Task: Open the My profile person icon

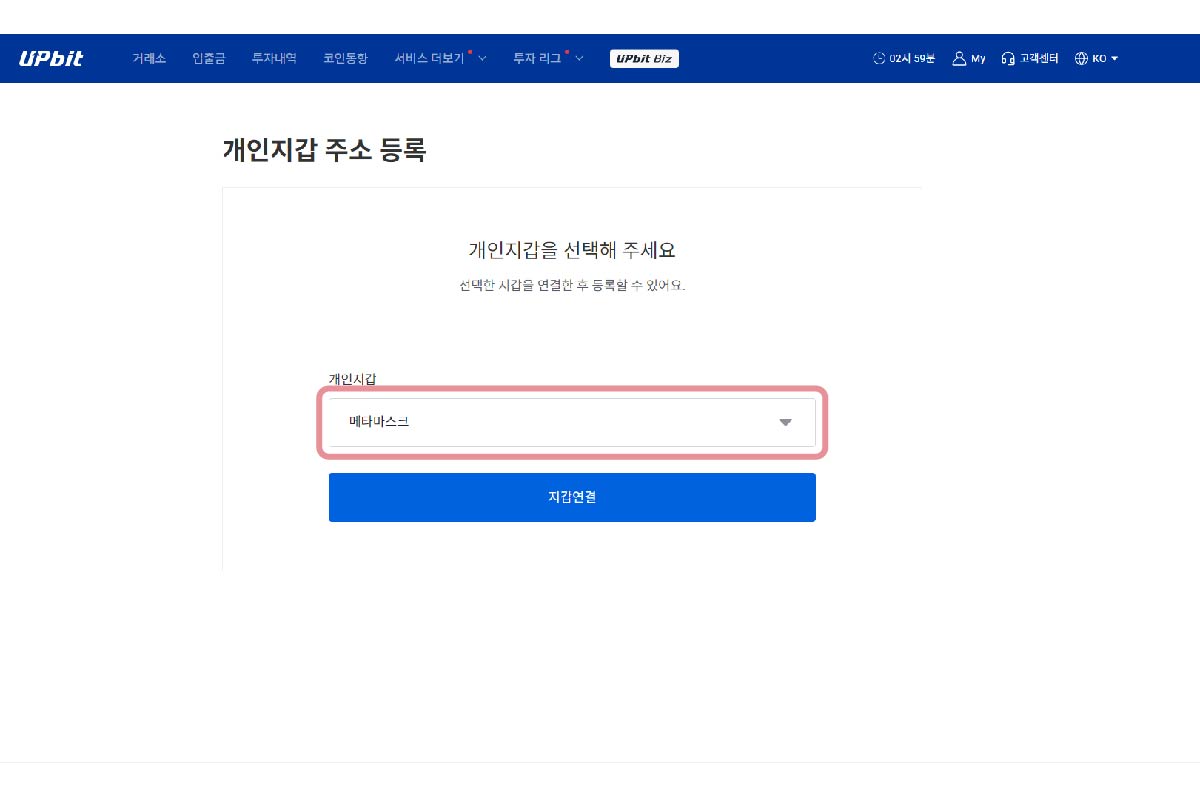Action: 959,58
